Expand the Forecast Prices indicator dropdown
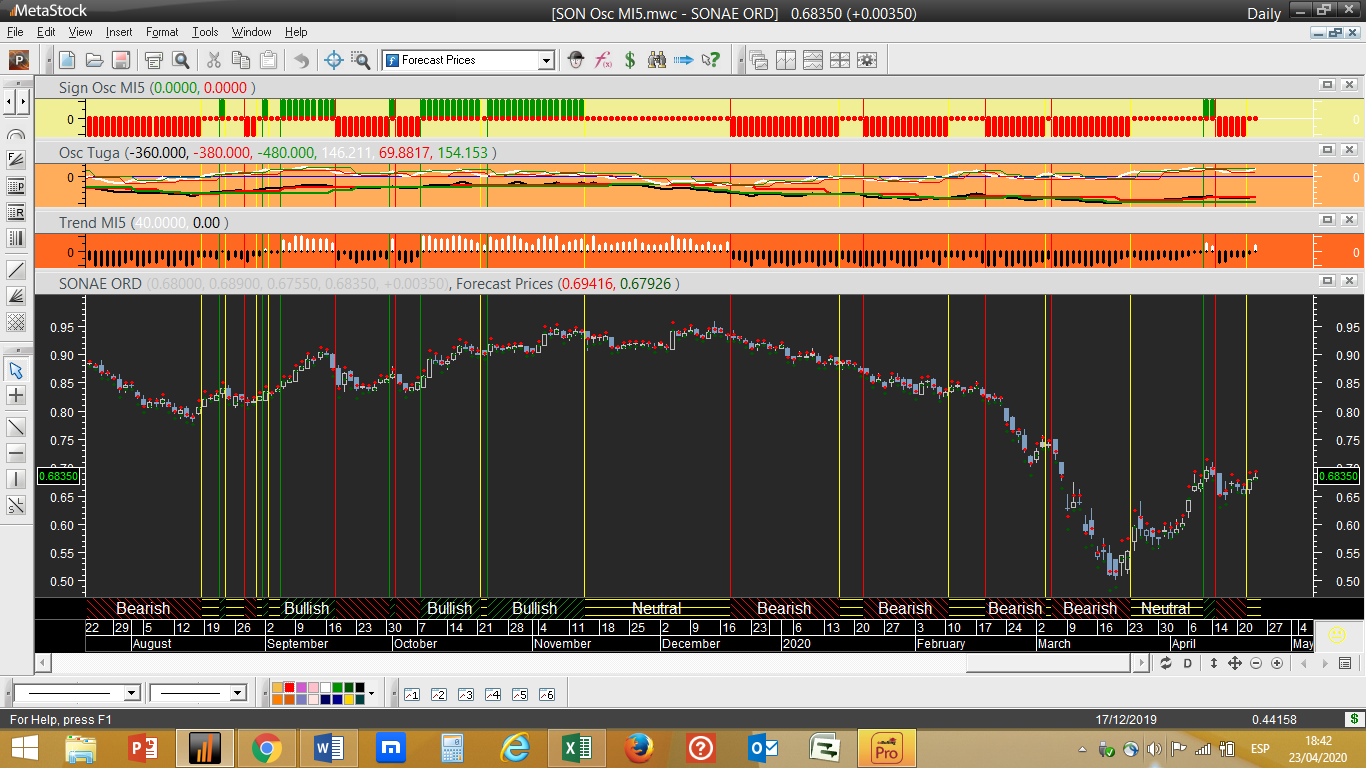Image resolution: width=1366 pixels, height=768 pixels. (546, 61)
